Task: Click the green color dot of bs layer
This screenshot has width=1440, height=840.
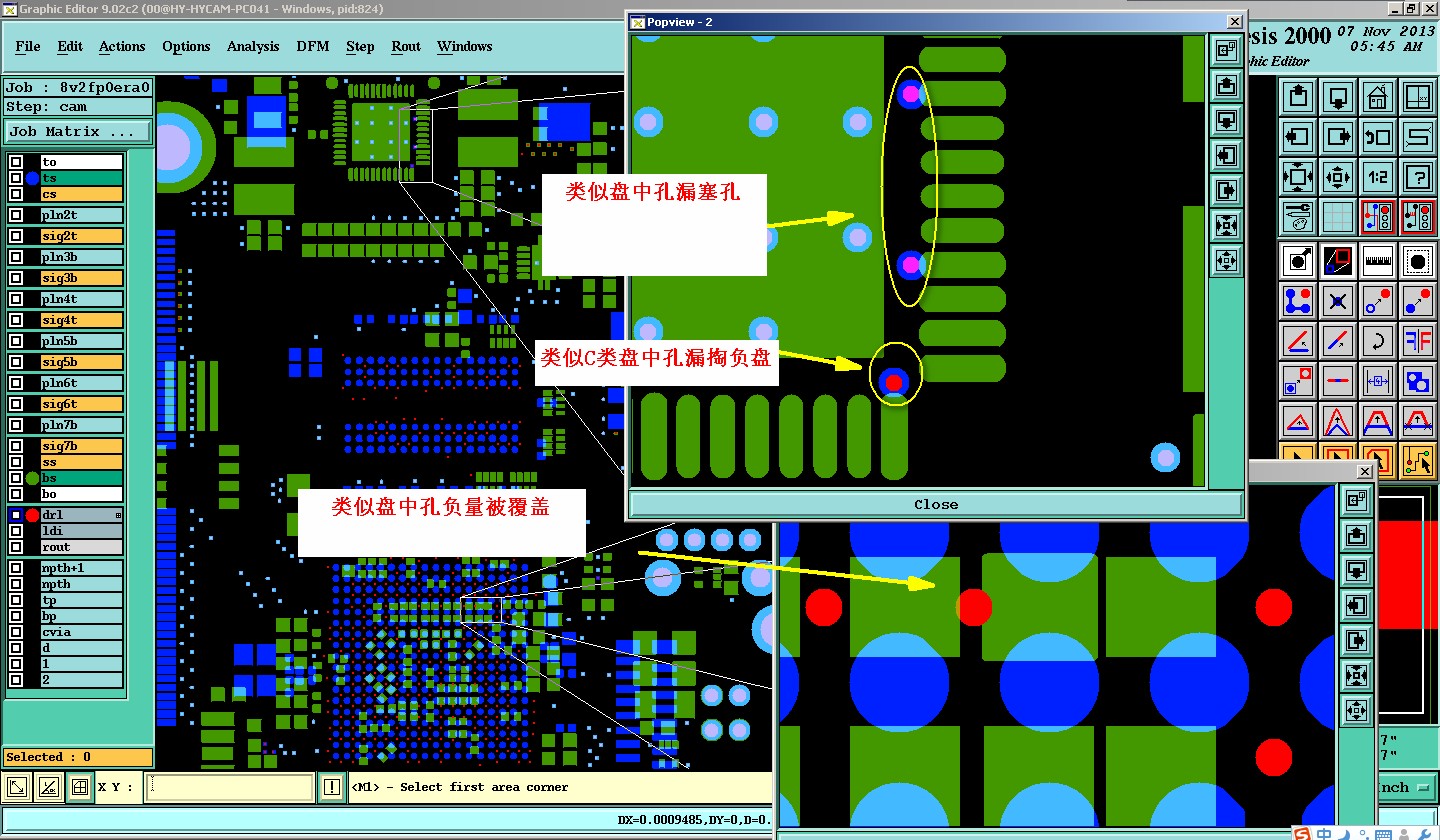Action: (32, 478)
